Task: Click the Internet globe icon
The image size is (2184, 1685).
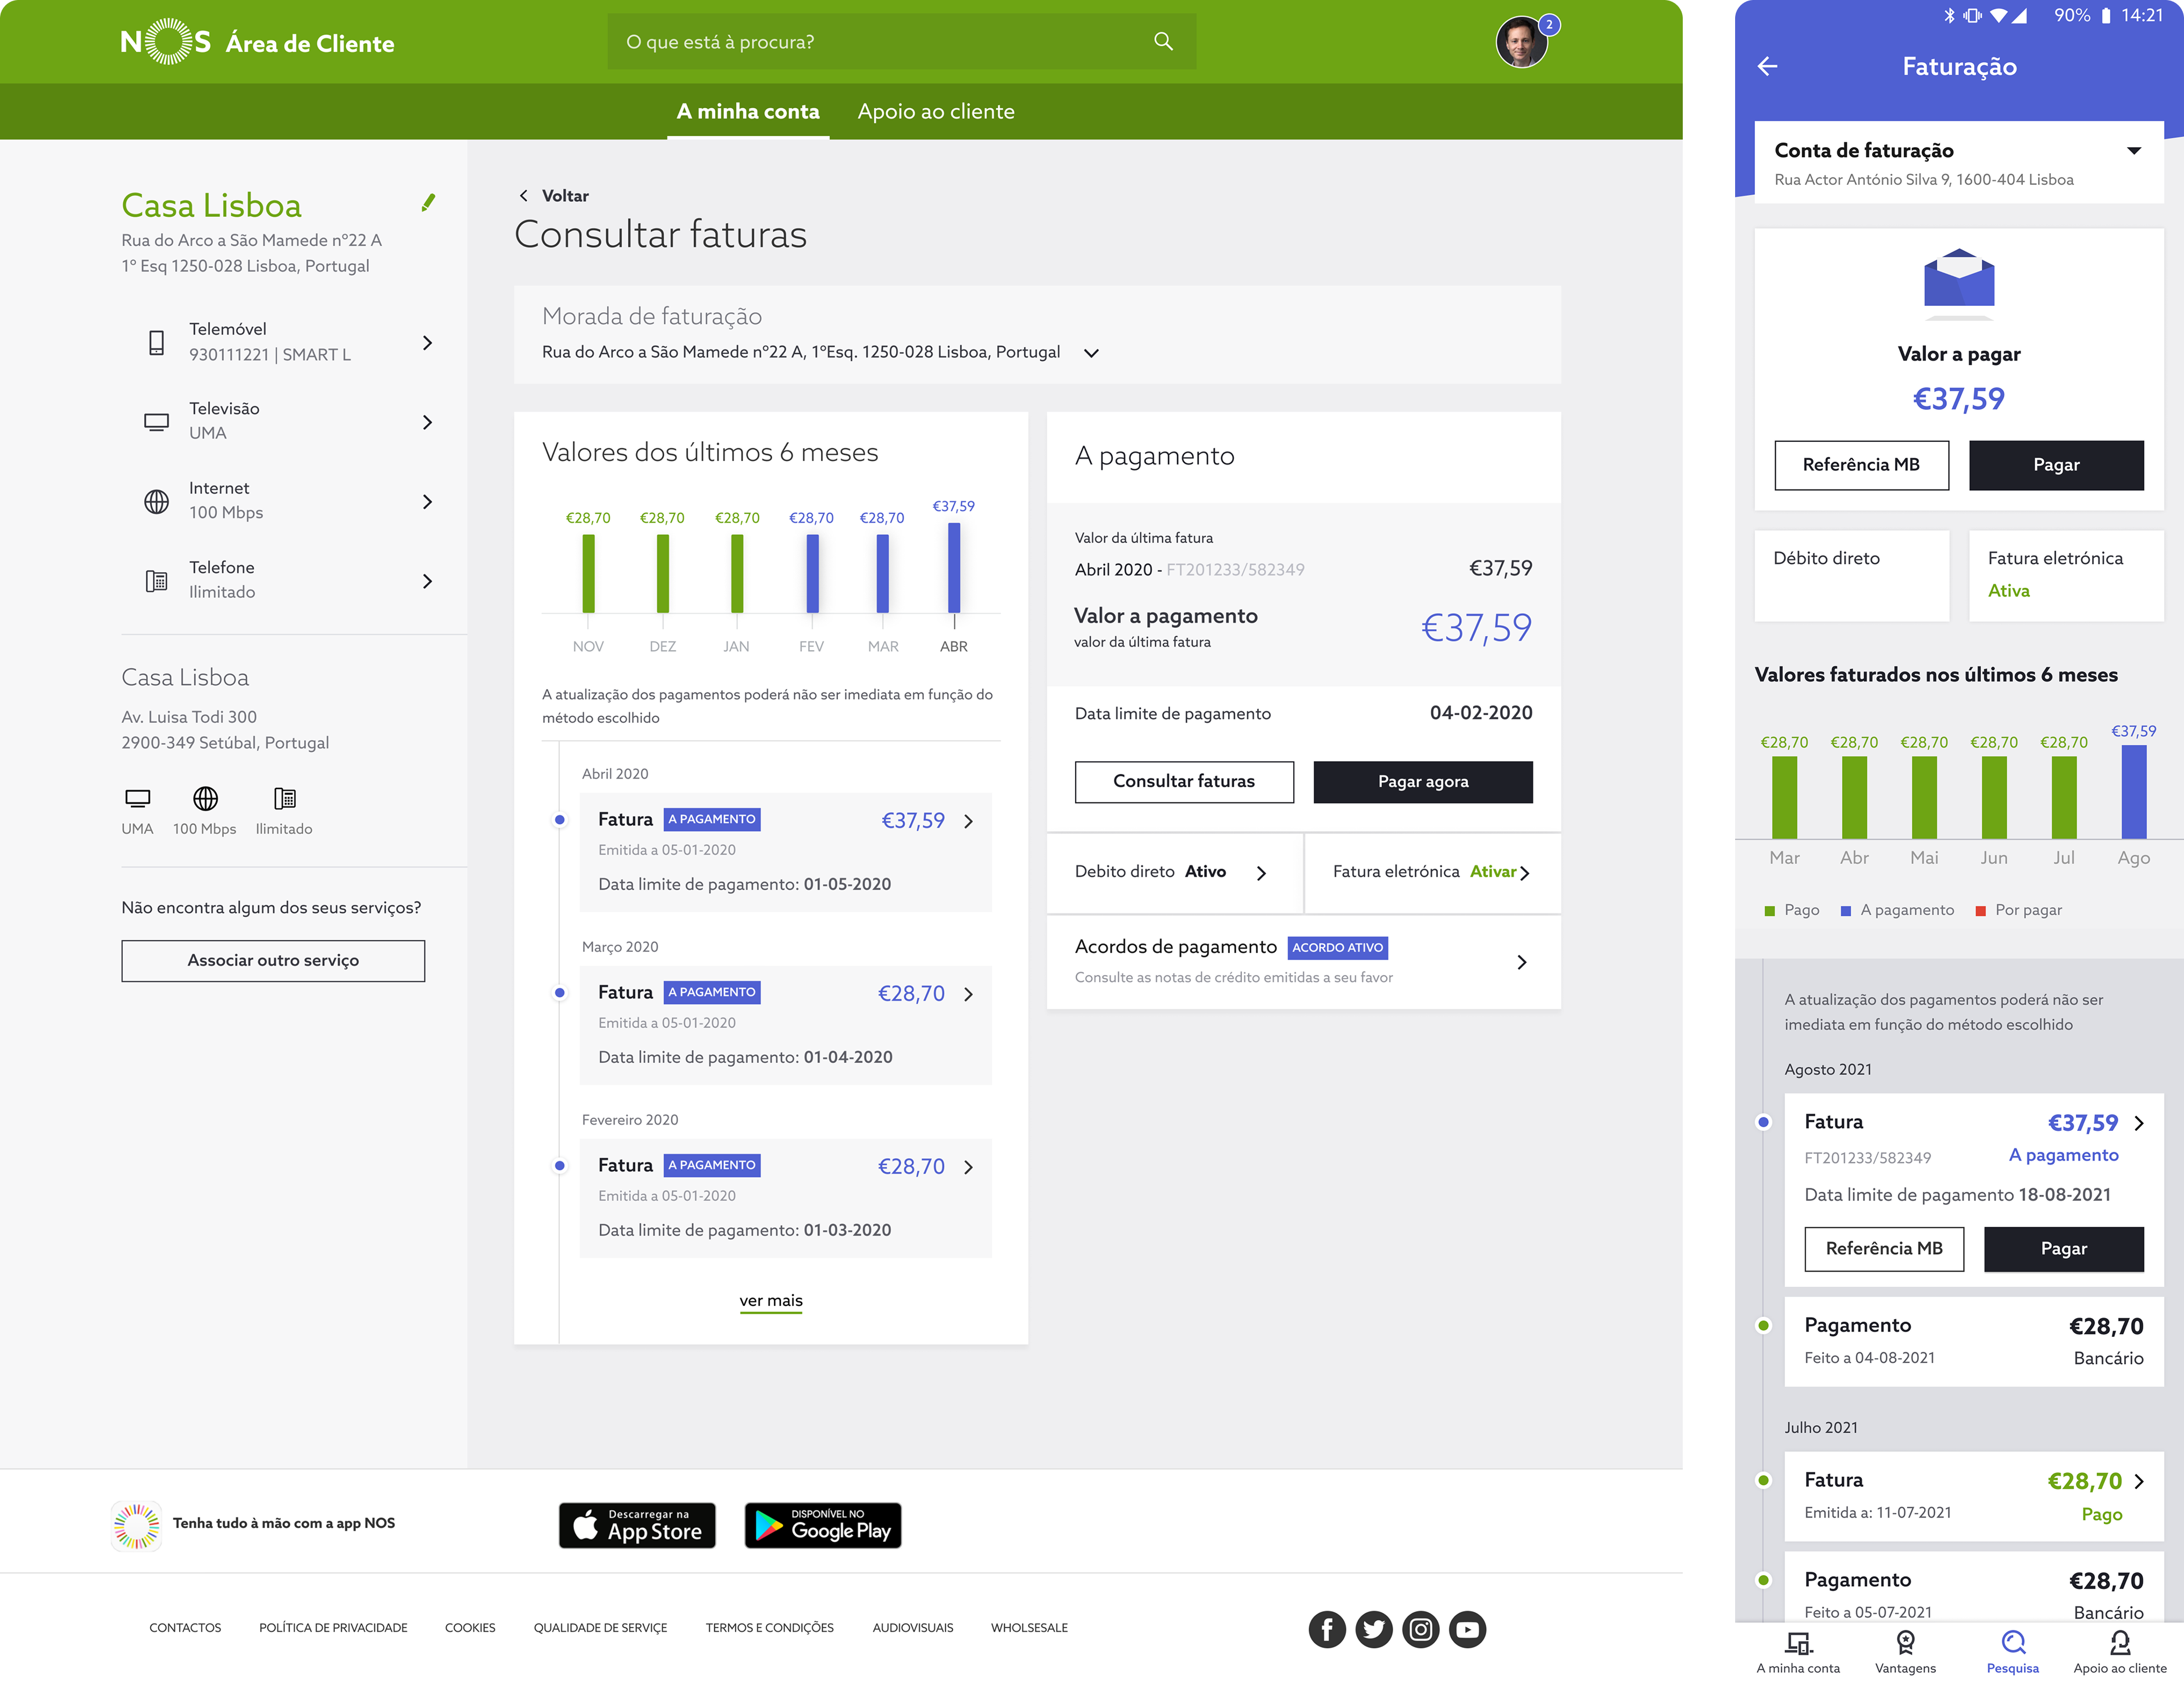Action: 157,501
